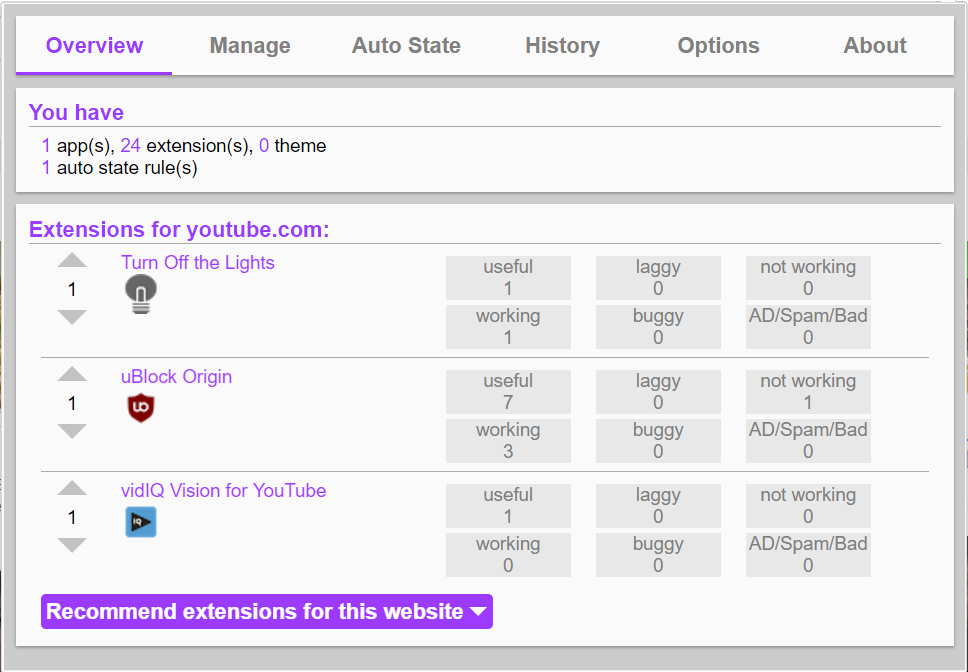Upvote vidIQ Vision for YouTube
Viewport: 968px width, 672px height.
click(x=72, y=488)
